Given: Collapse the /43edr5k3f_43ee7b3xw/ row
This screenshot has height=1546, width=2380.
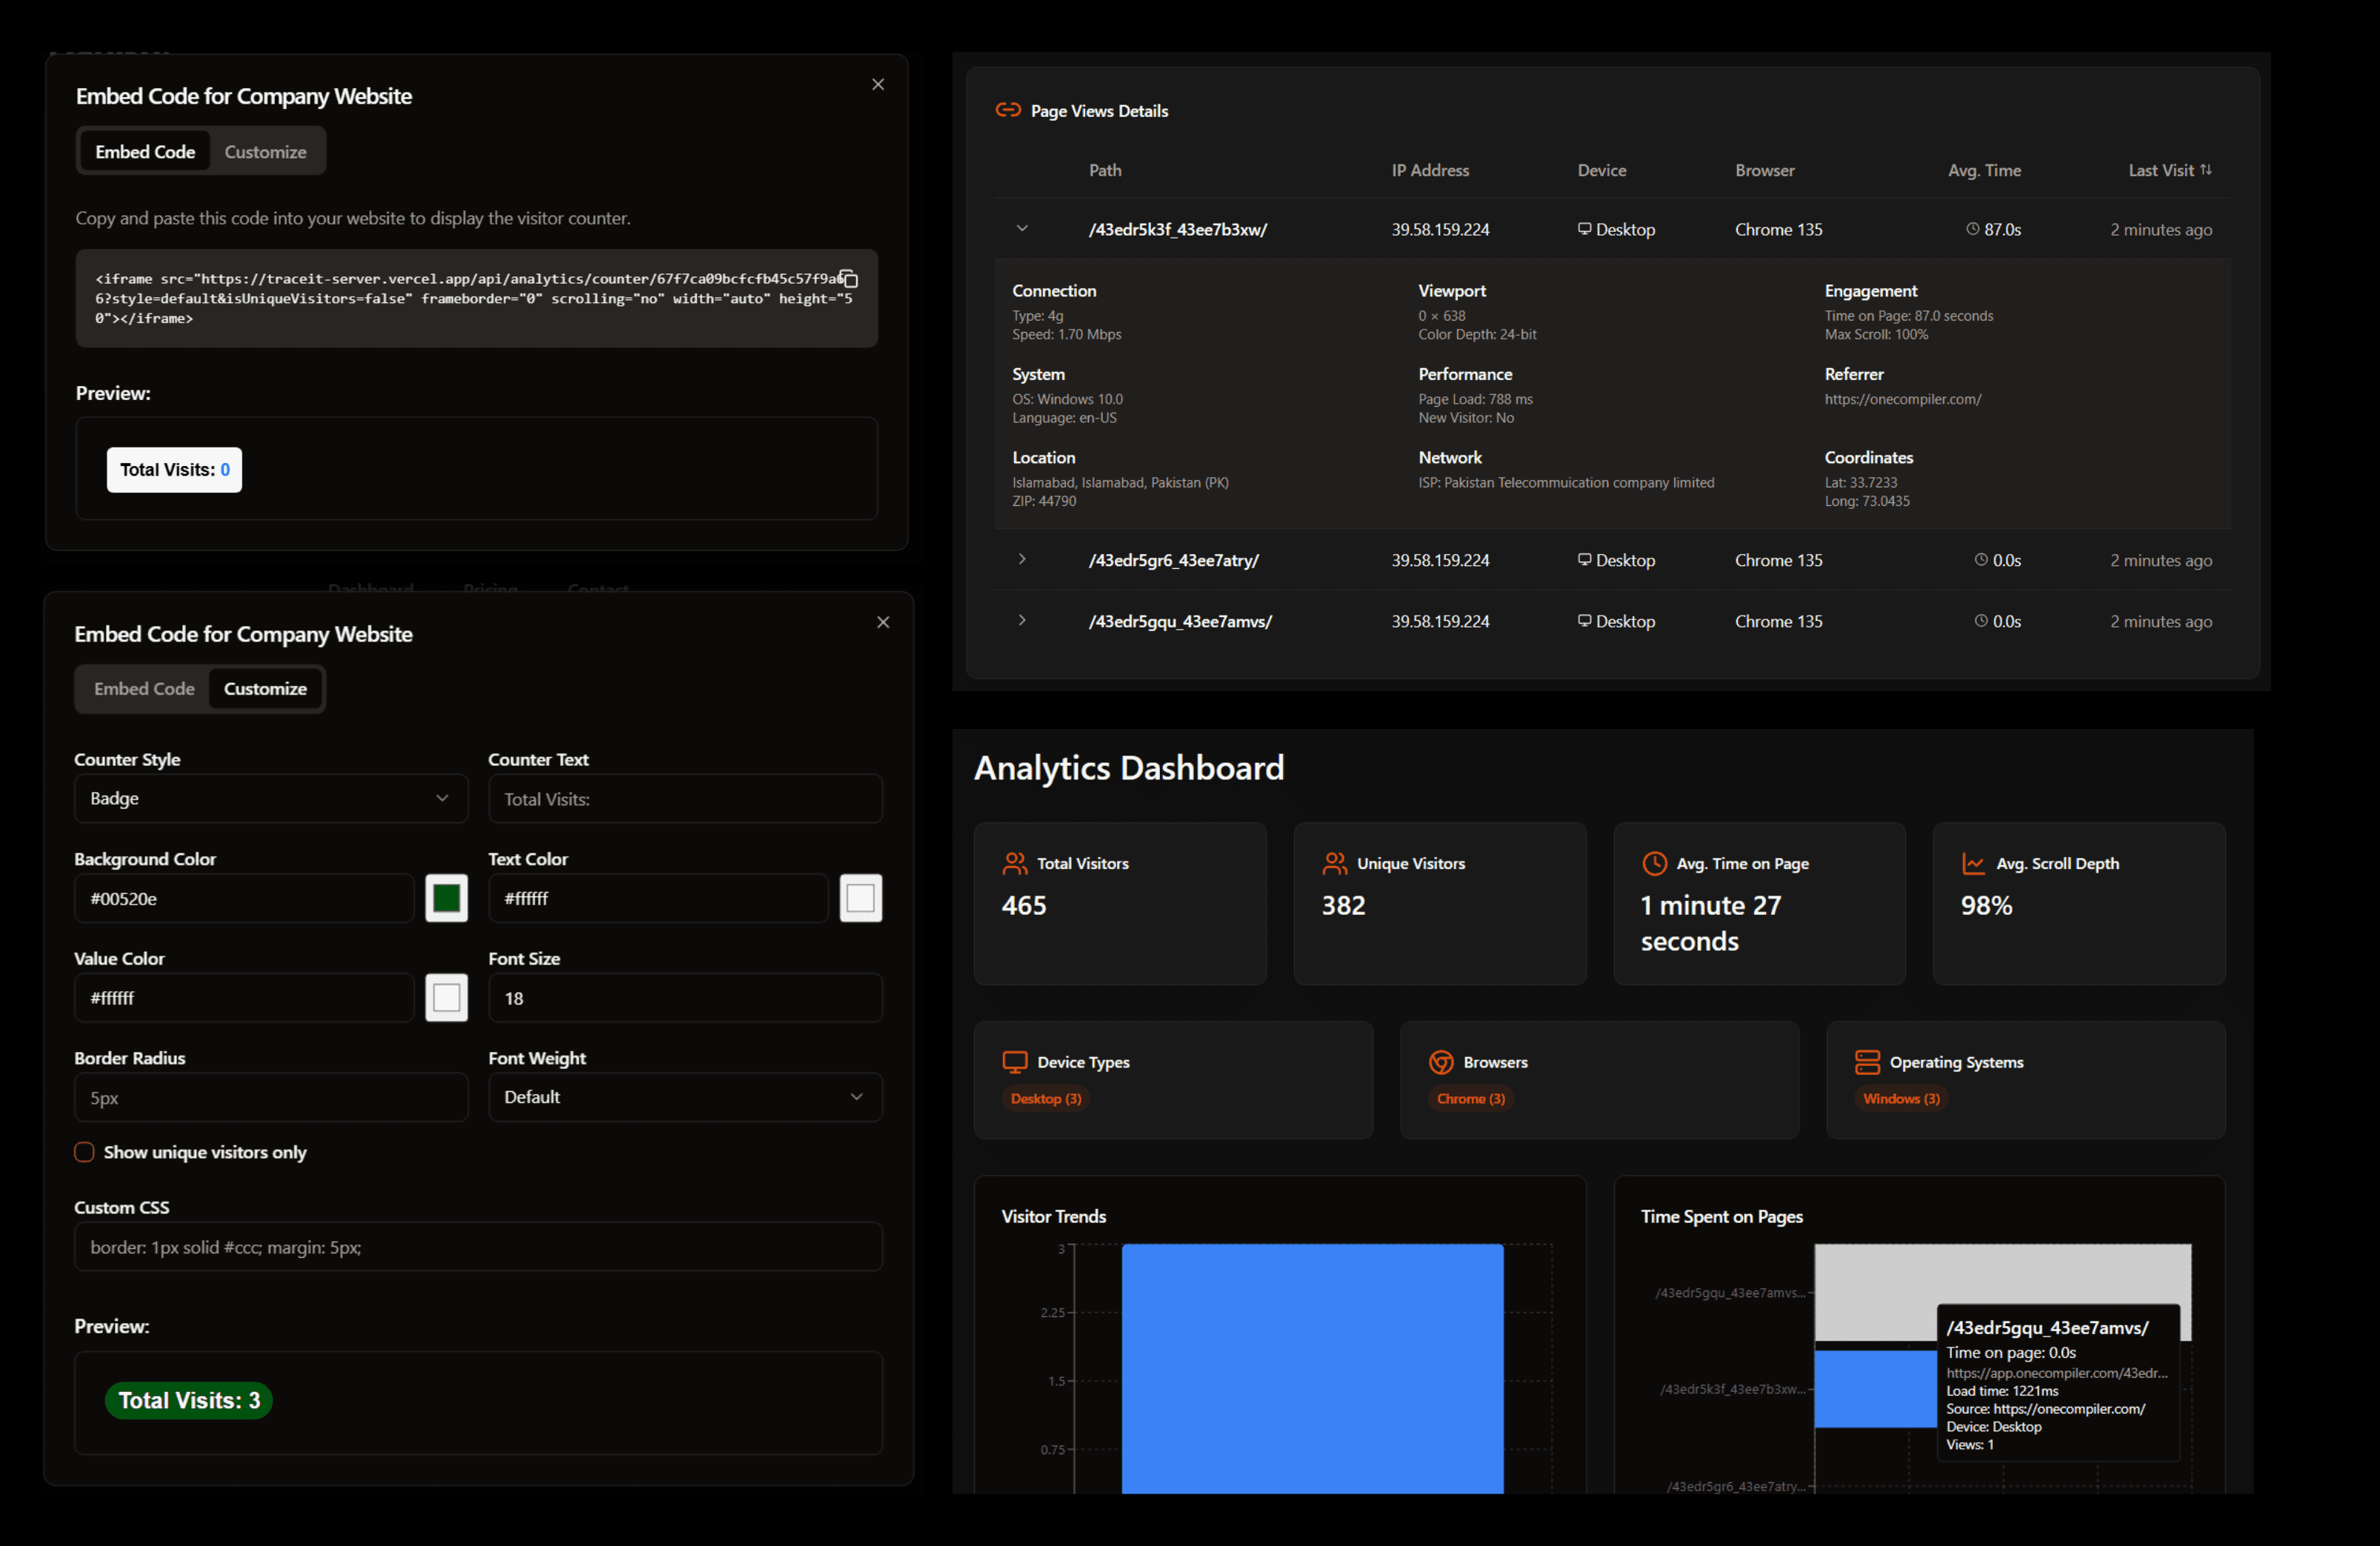Looking at the screenshot, I should (1022, 229).
